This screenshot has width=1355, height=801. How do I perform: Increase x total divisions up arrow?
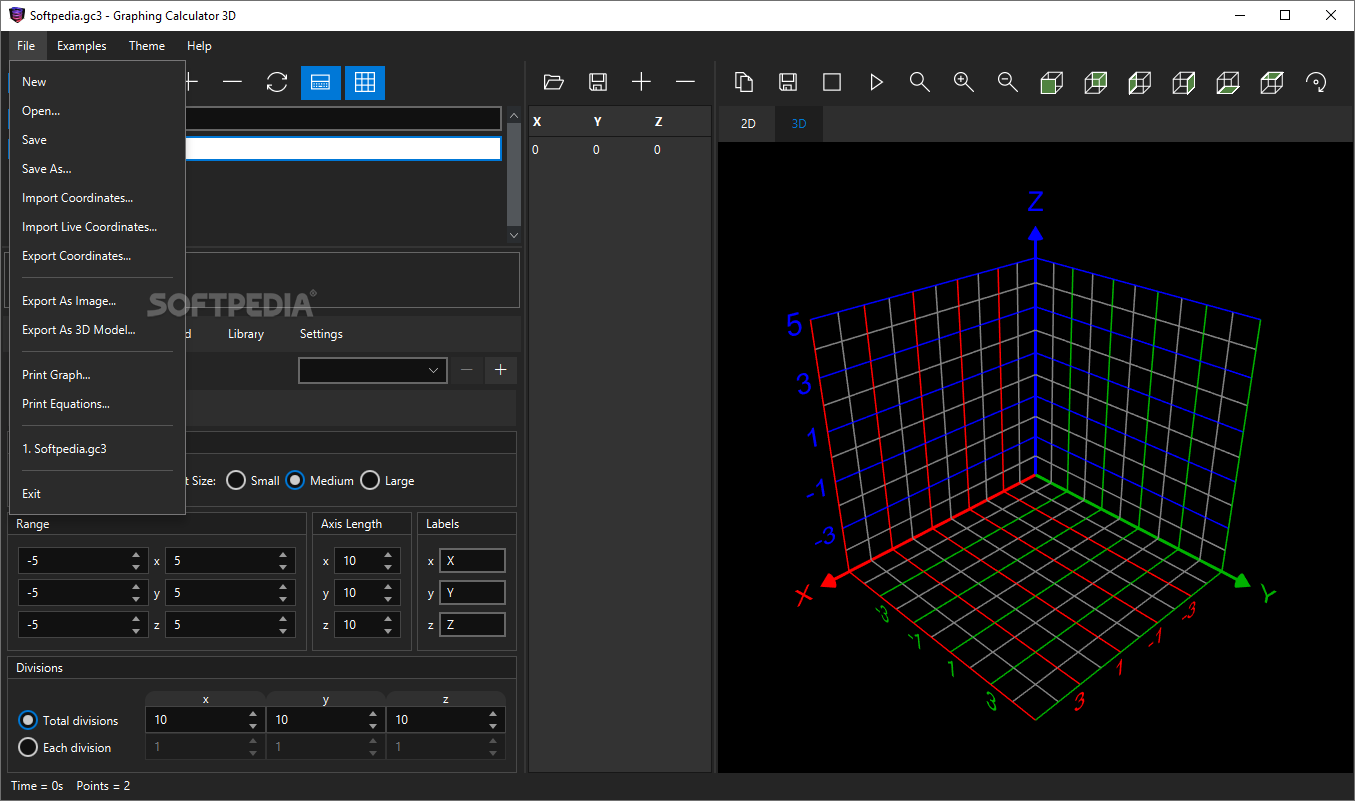[x=253, y=715]
